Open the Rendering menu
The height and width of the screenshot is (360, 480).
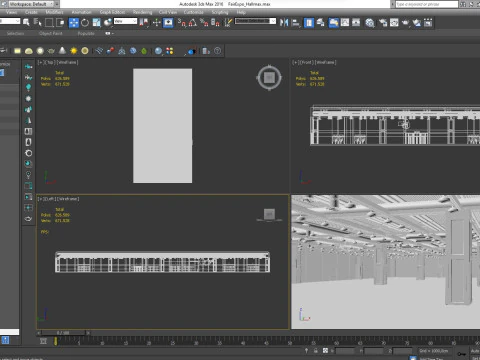pos(142,12)
